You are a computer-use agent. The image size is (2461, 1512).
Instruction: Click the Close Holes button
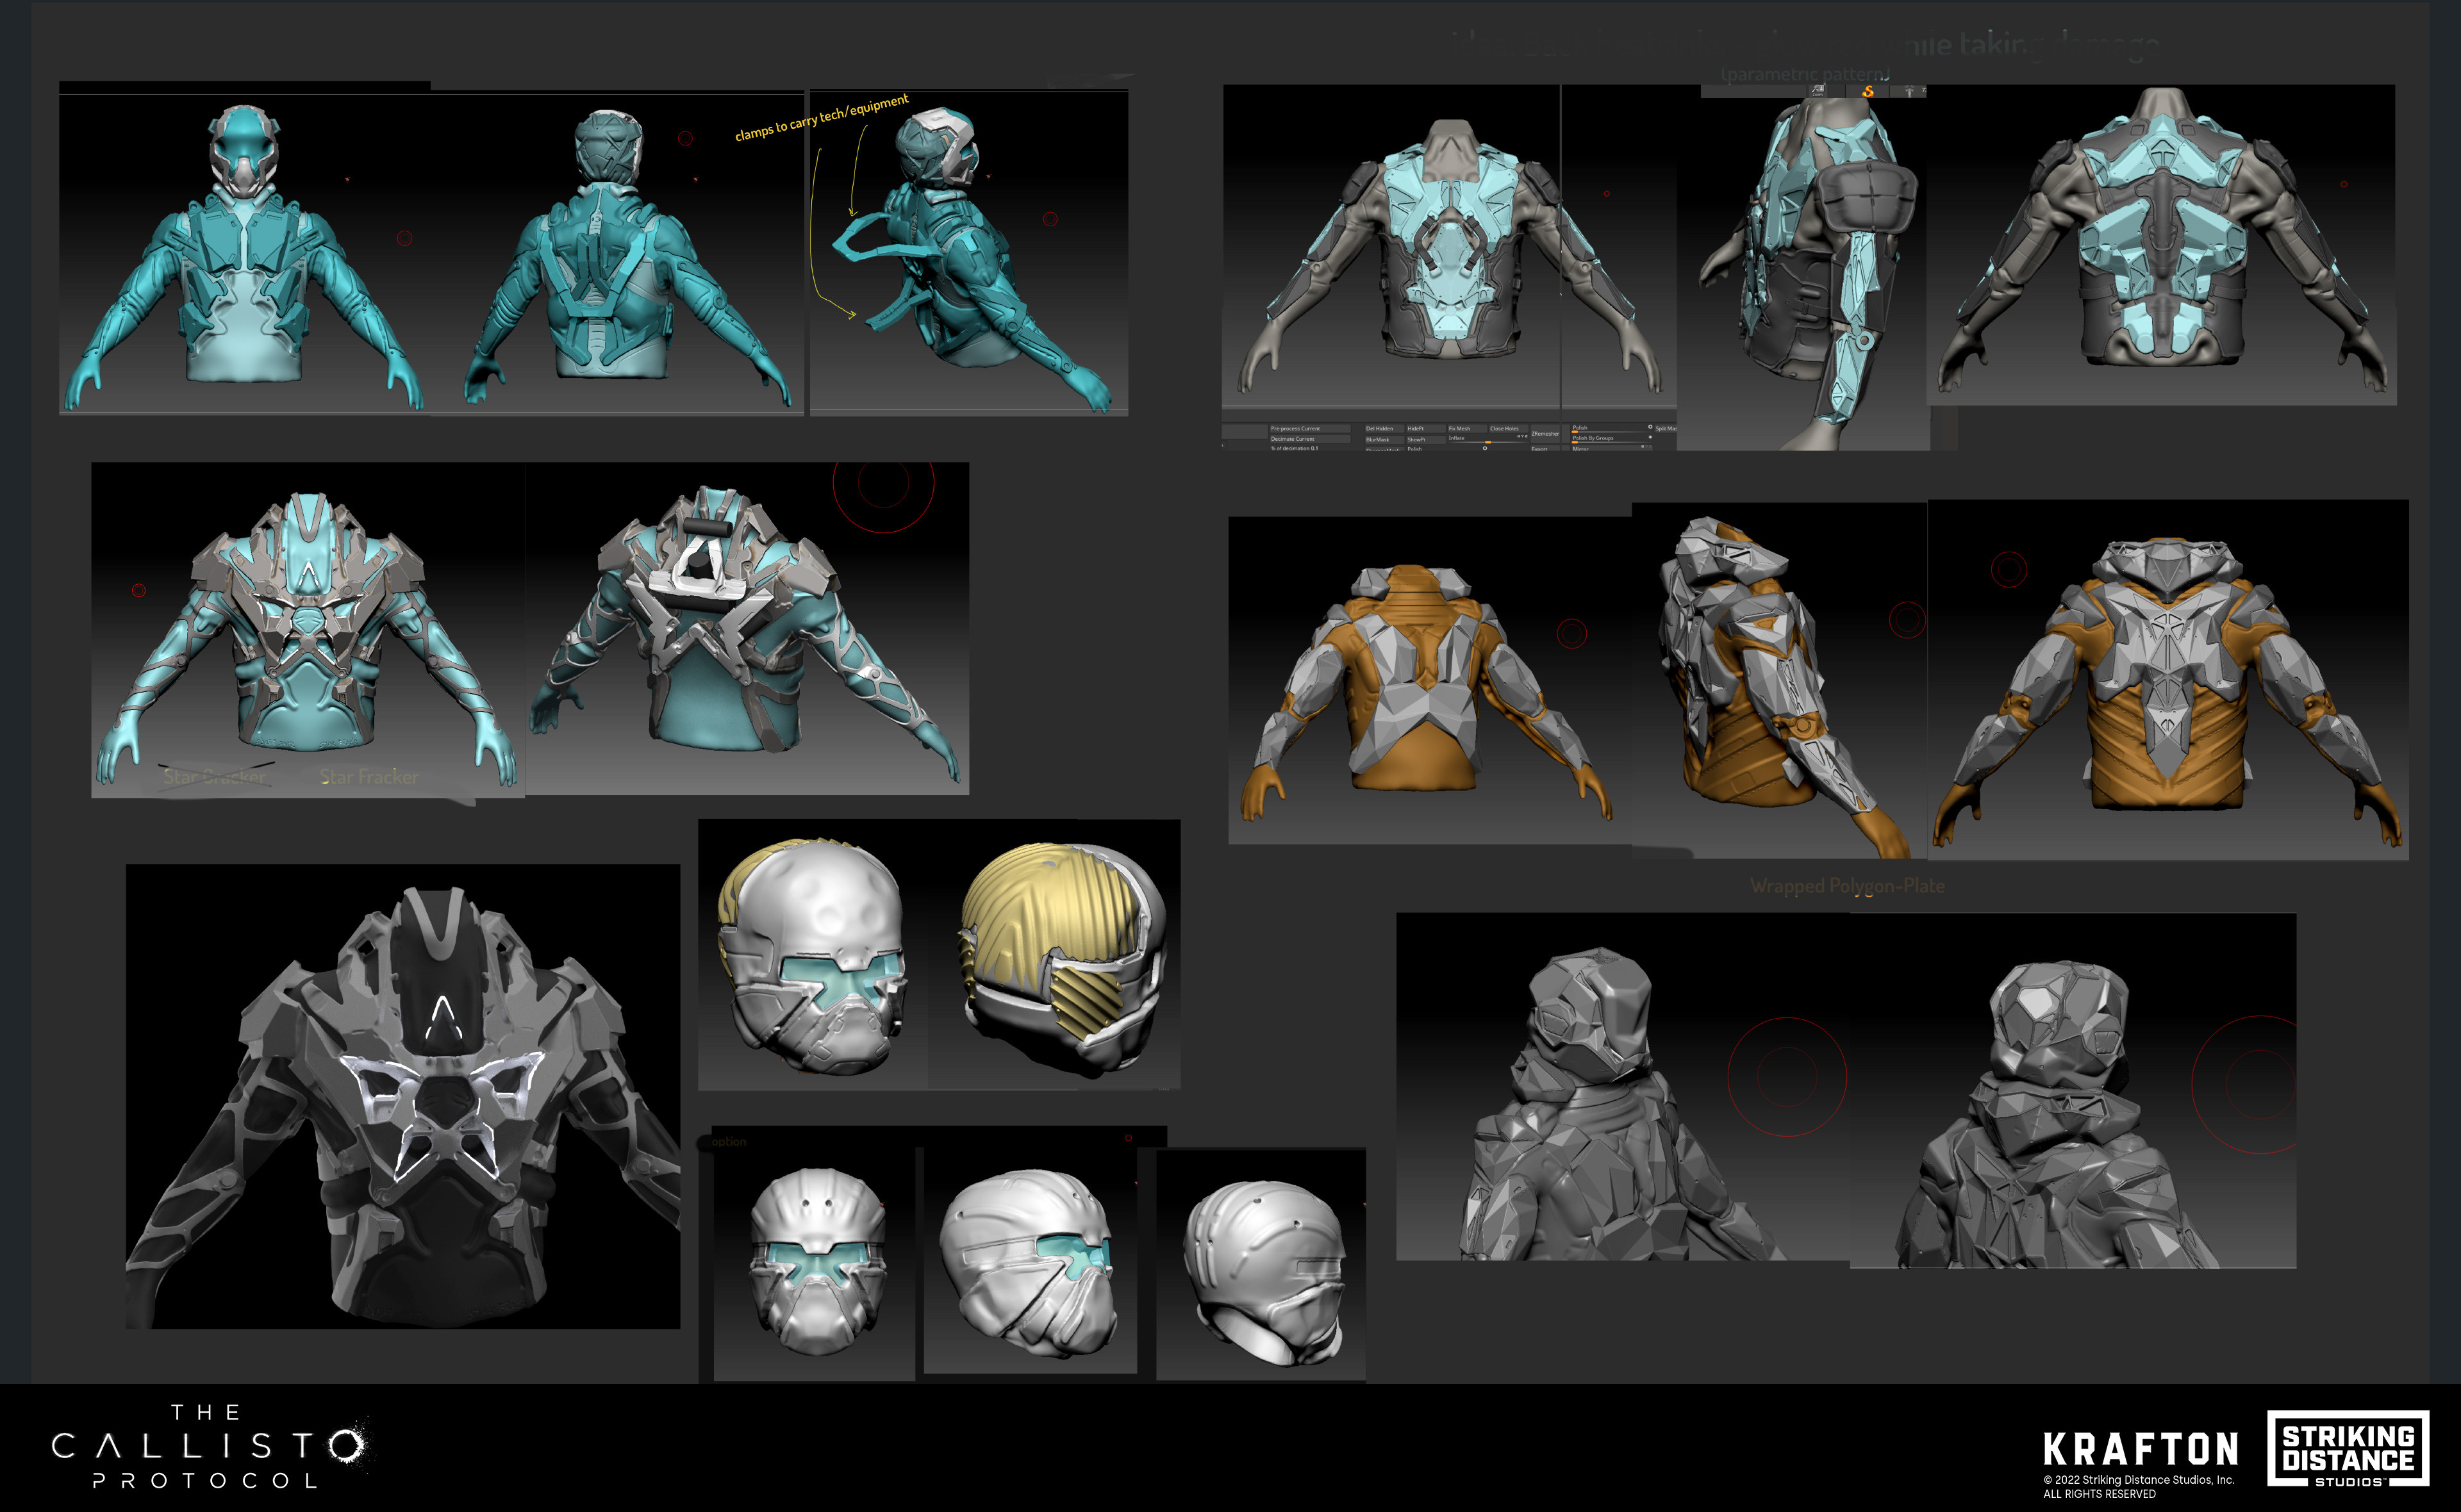coord(1509,429)
